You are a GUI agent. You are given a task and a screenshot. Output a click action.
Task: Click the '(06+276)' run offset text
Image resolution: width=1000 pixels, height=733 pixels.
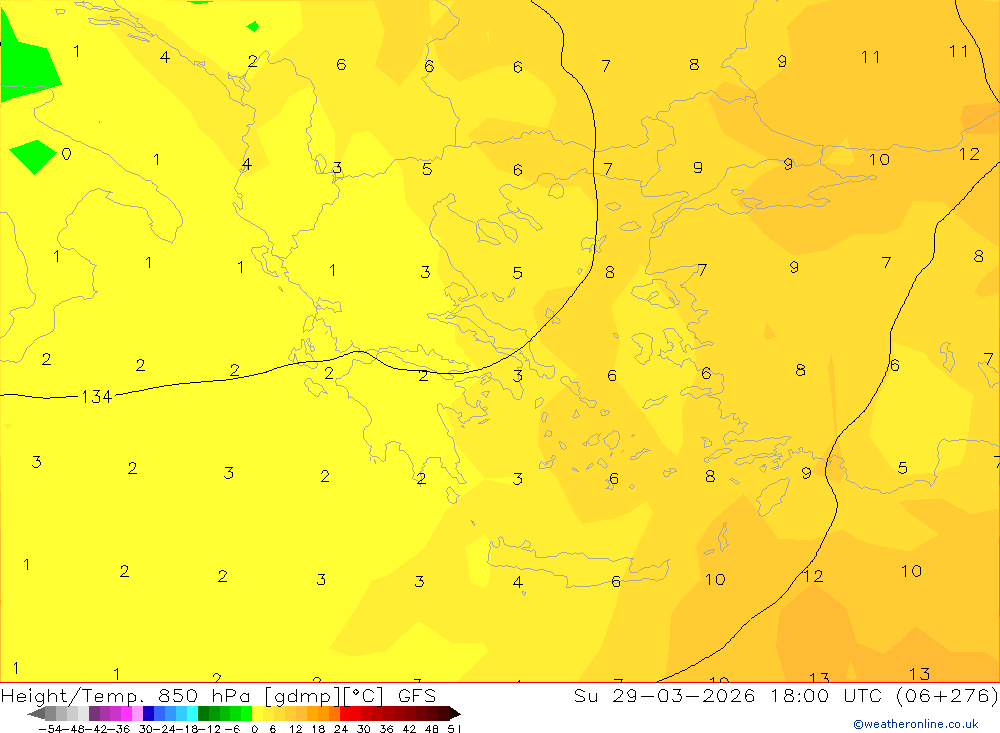pos(947,696)
